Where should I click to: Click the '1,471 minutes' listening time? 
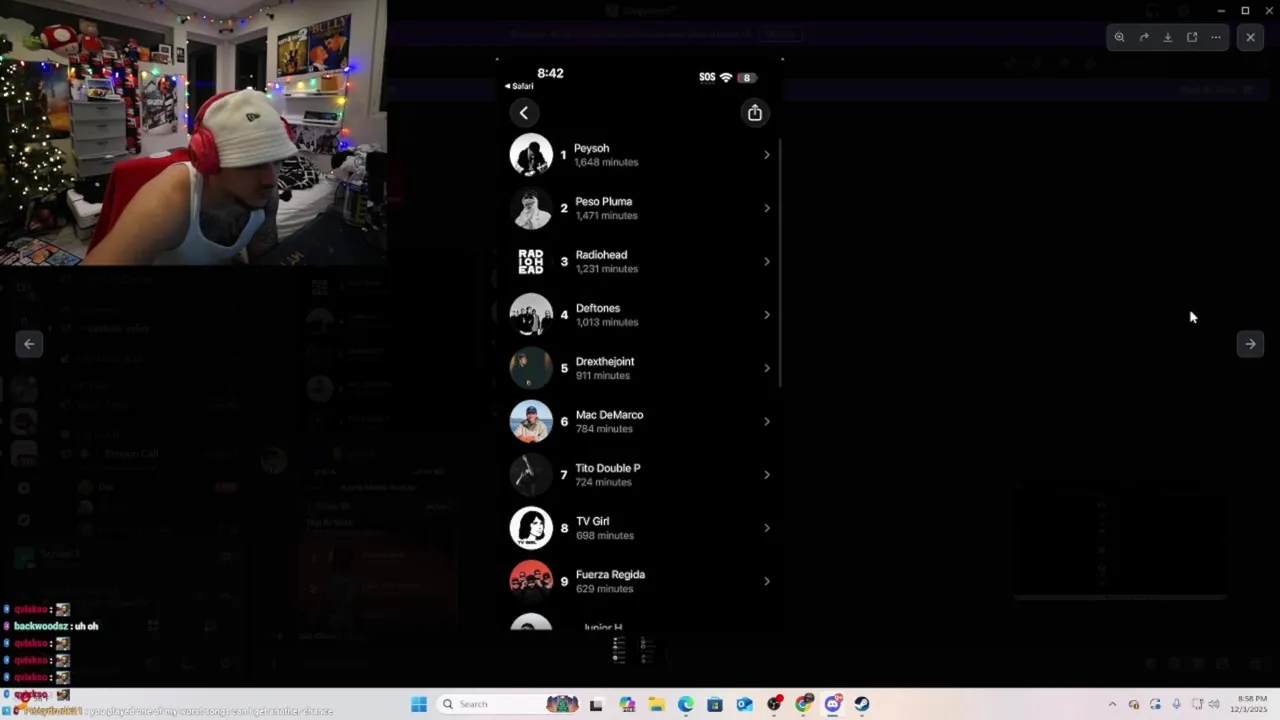[606, 216]
